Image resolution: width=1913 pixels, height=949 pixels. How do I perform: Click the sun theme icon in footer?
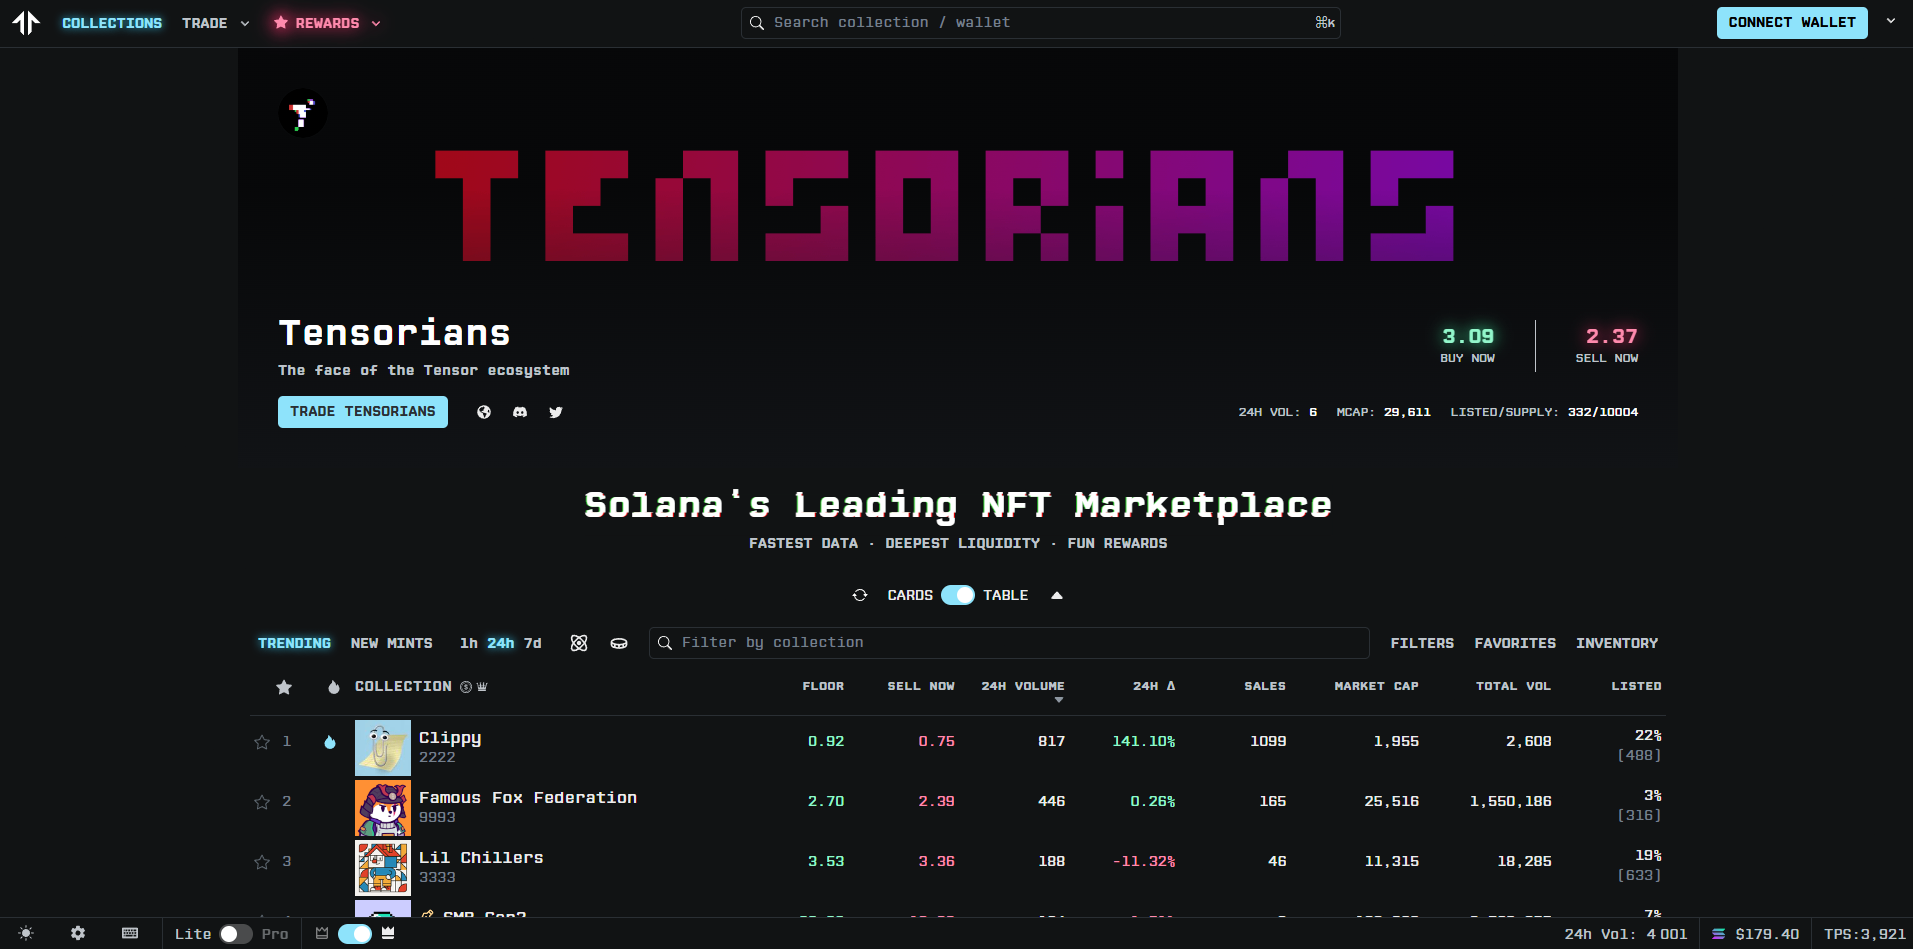[x=26, y=933]
